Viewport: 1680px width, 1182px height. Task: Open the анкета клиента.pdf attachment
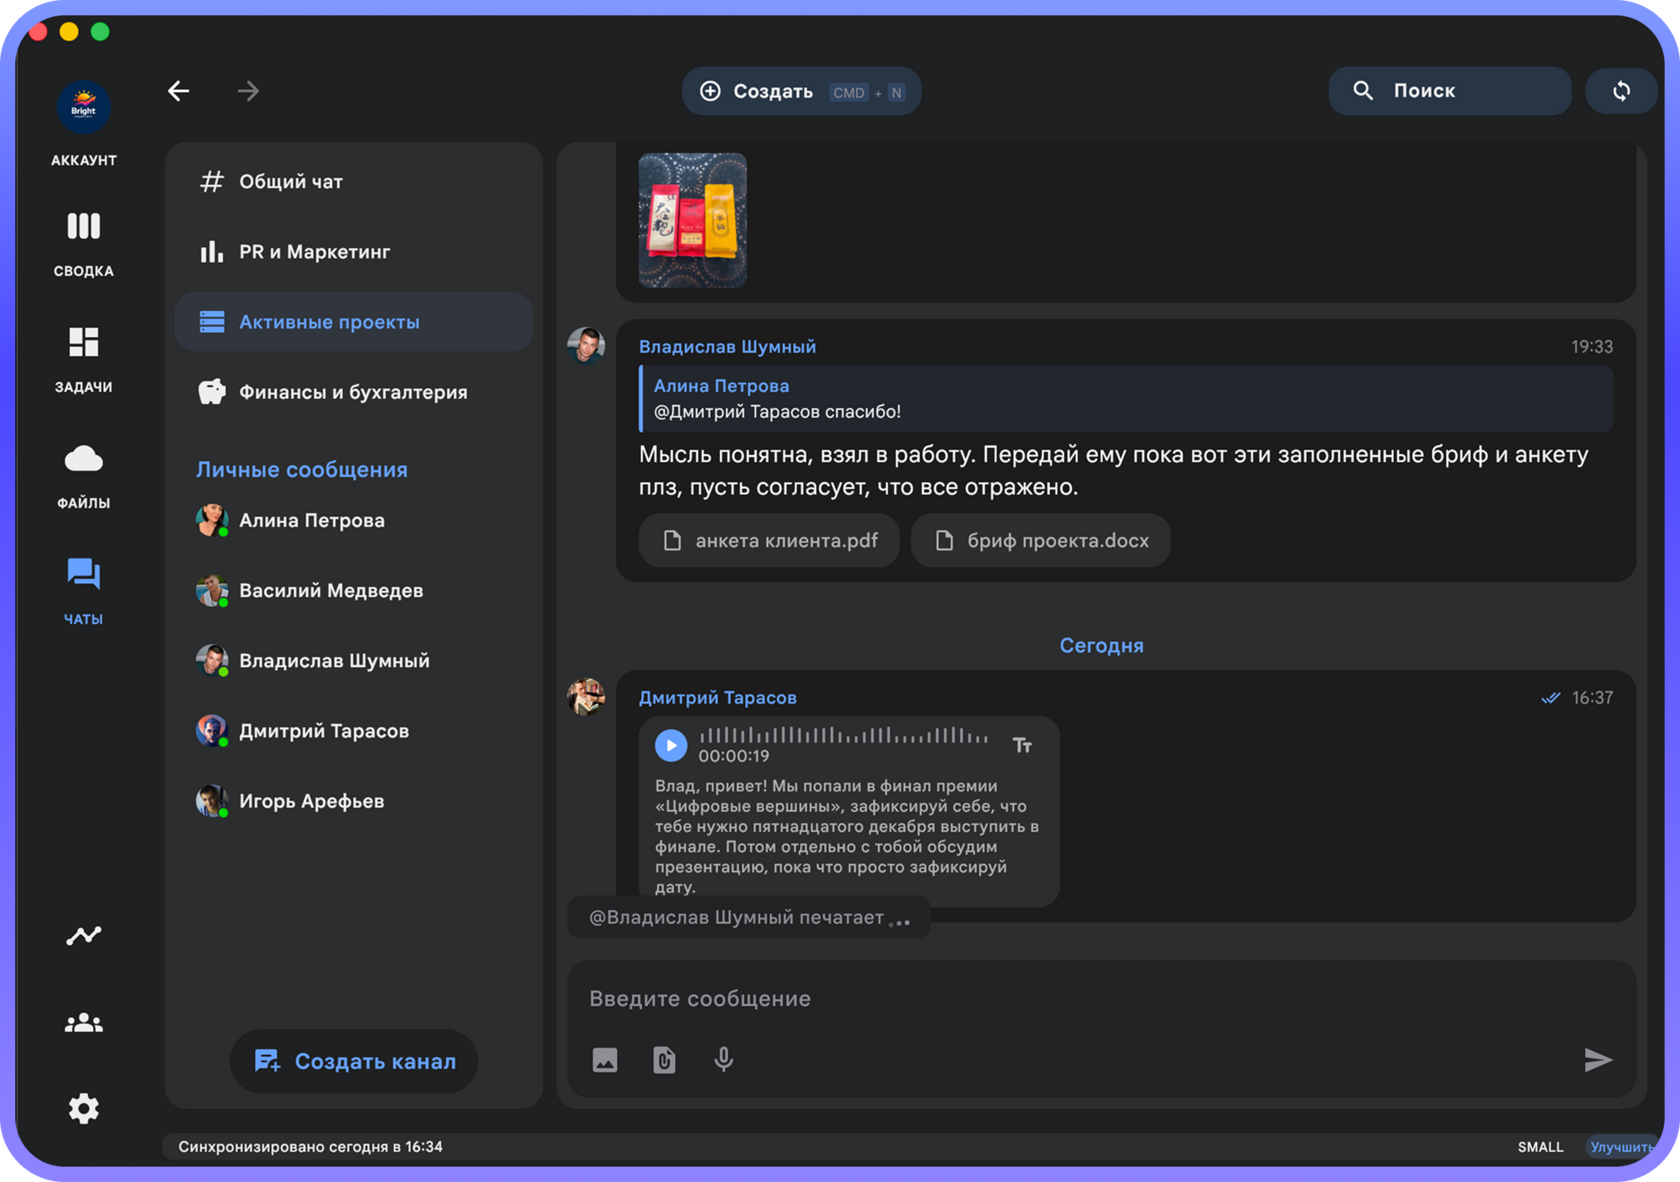click(x=769, y=541)
